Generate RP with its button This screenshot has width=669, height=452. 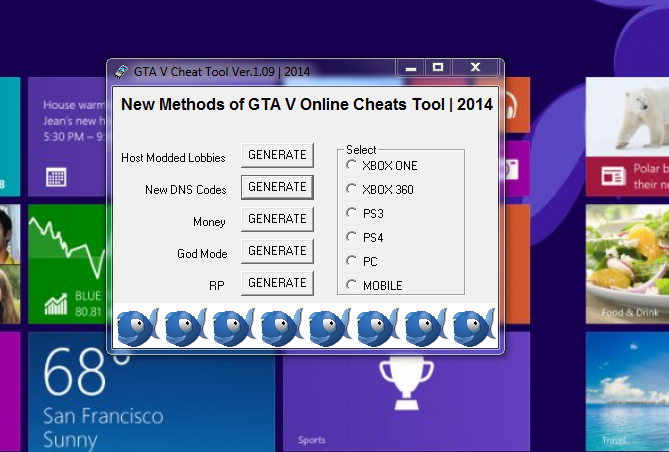point(277,283)
